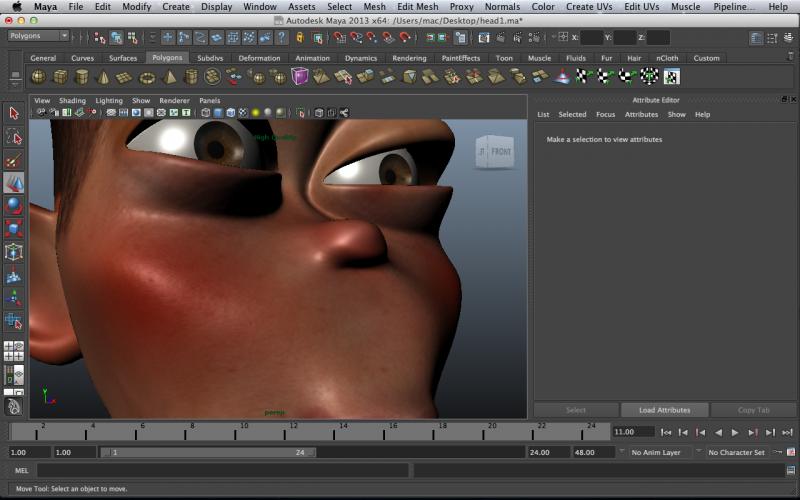This screenshot has height=500, width=800.
Task: Create a polygon cube from the shelf
Action: (60, 77)
